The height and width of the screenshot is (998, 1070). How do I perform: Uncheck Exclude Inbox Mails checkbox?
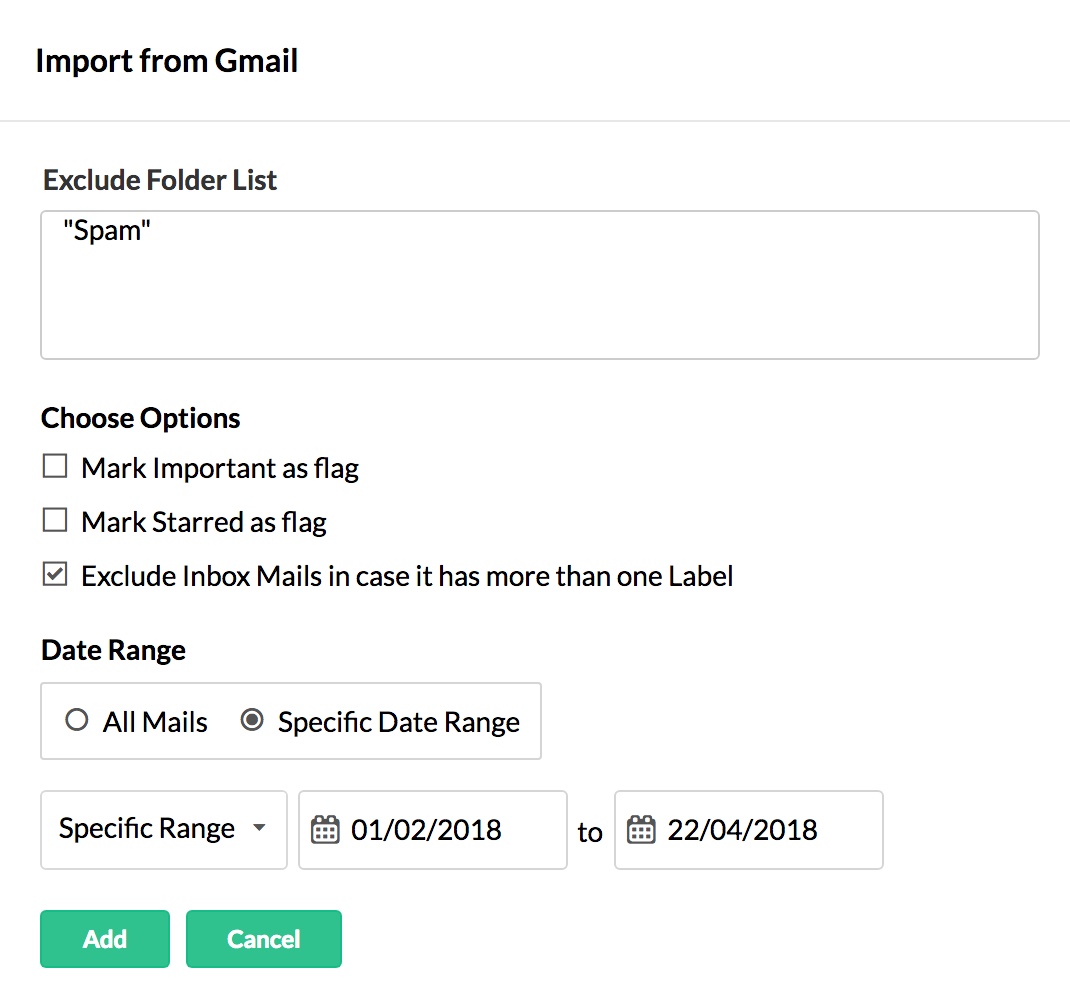tap(55, 575)
